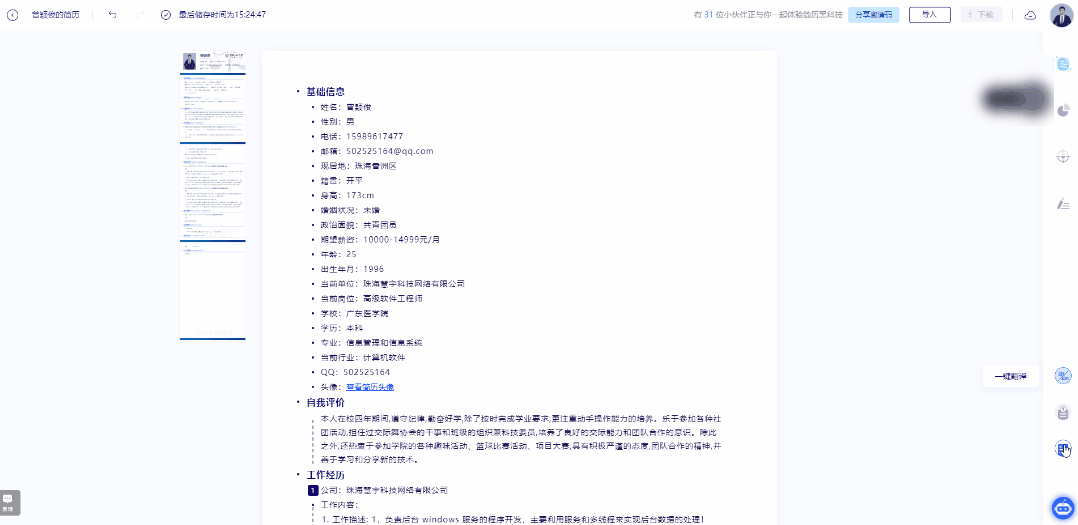Click the 一键翻译 tooltip label

[x=1010, y=377]
